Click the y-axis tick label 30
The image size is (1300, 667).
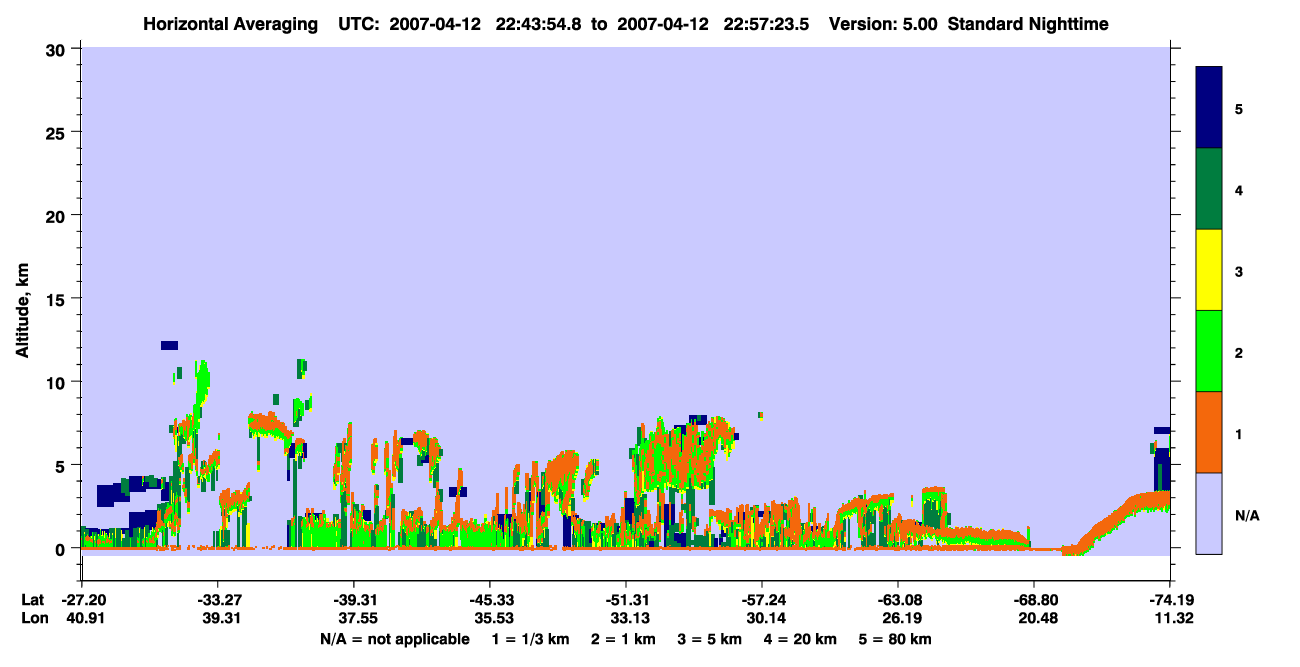[x=58, y=48]
